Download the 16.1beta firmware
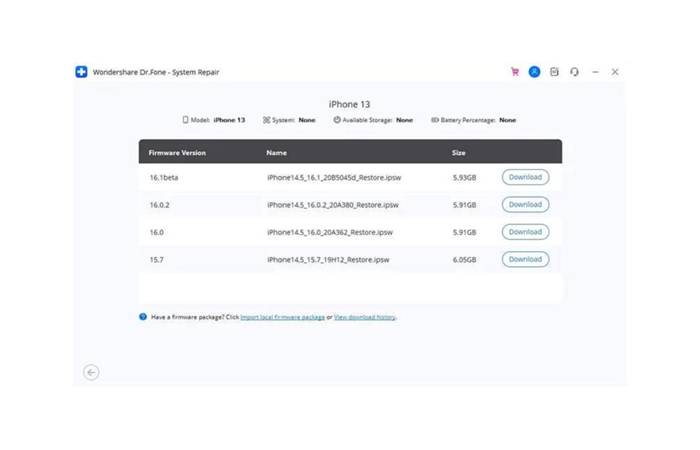The height and width of the screenshot is (450, 700). pos(525,177)
